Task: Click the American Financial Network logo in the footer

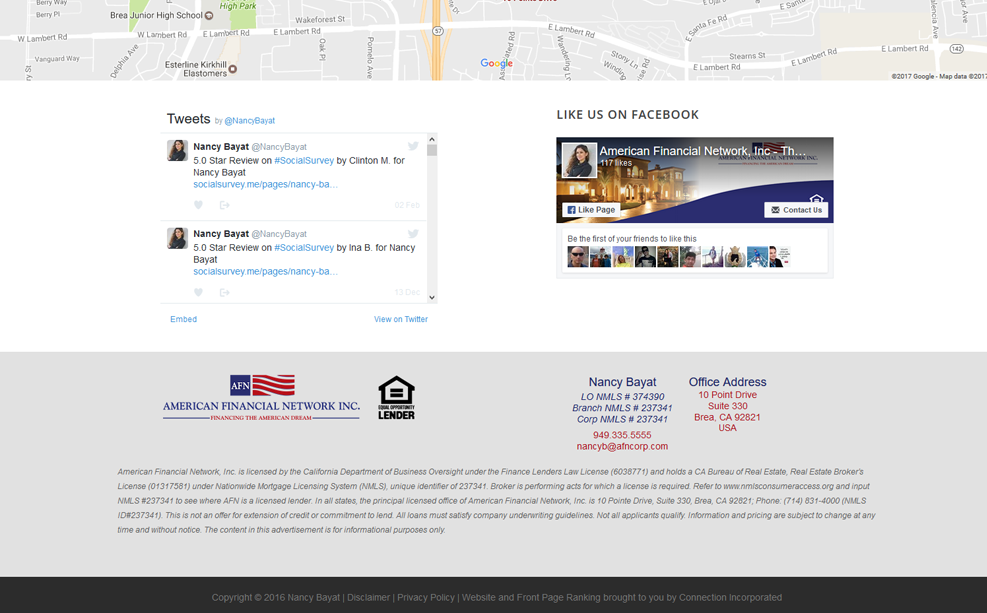Action: [x=261, y=398]
